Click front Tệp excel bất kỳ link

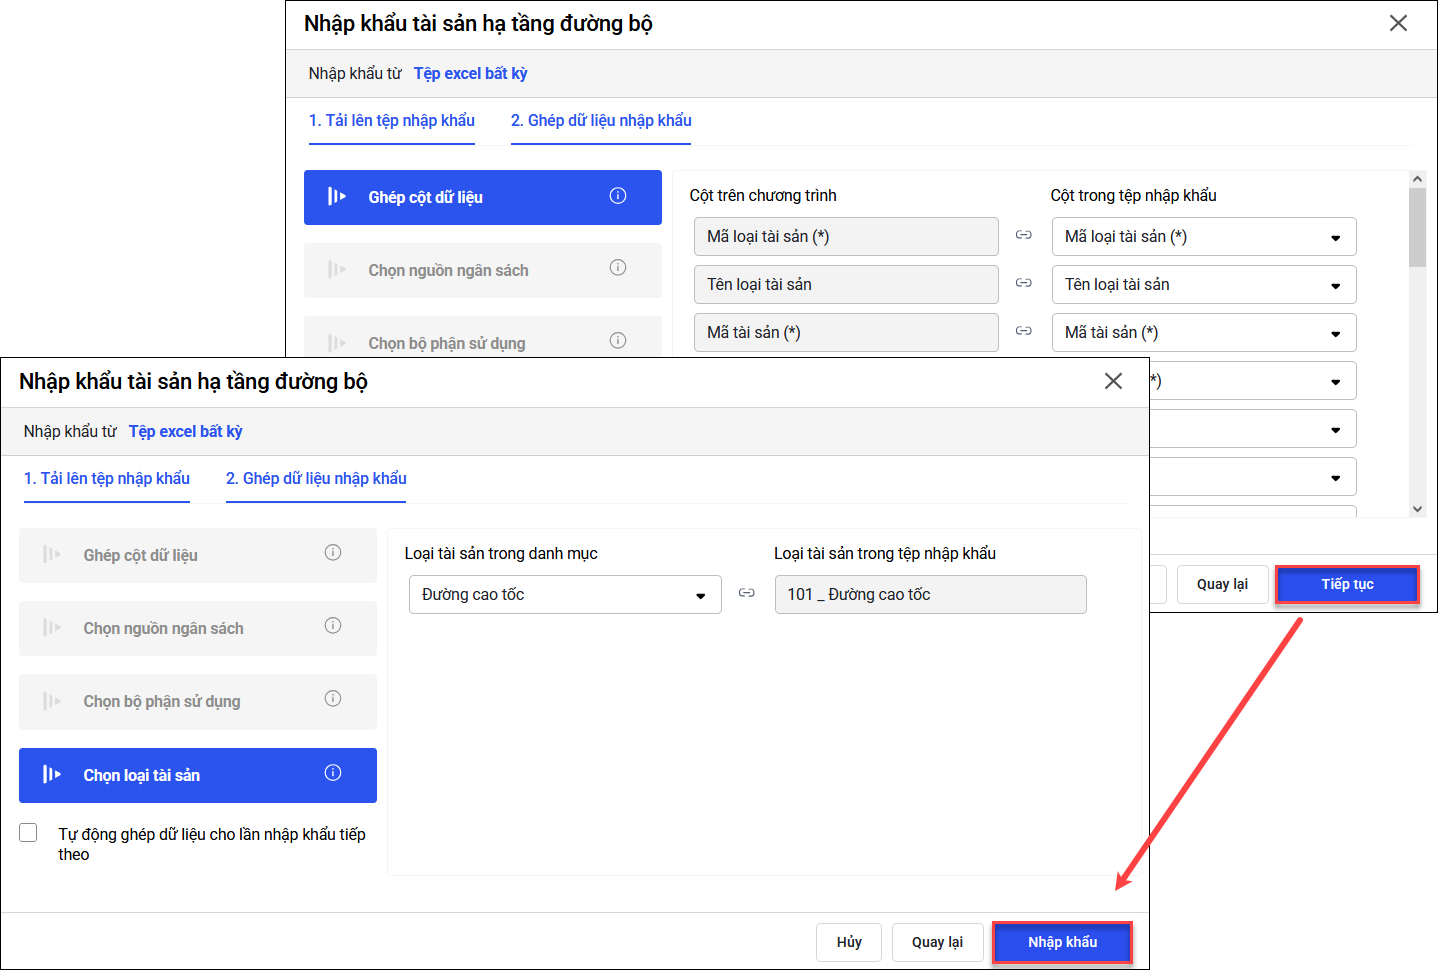click(186, 432)
